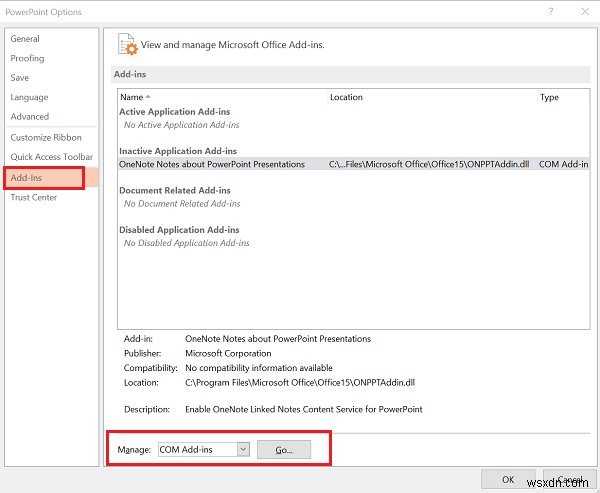
Task: Choose Quick Access Toolbar category
Action: [52, 157]
